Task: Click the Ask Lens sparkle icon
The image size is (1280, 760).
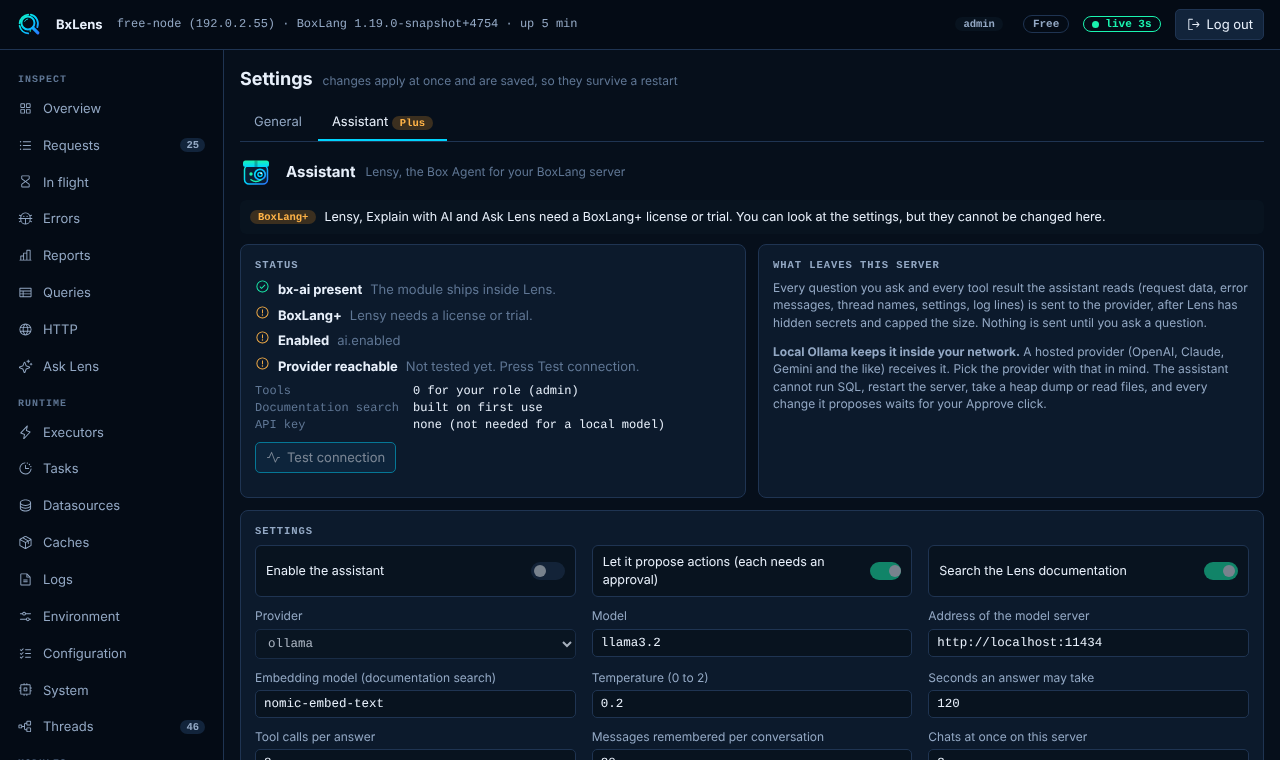Action: pyautogui.click(x=25, y=366)
